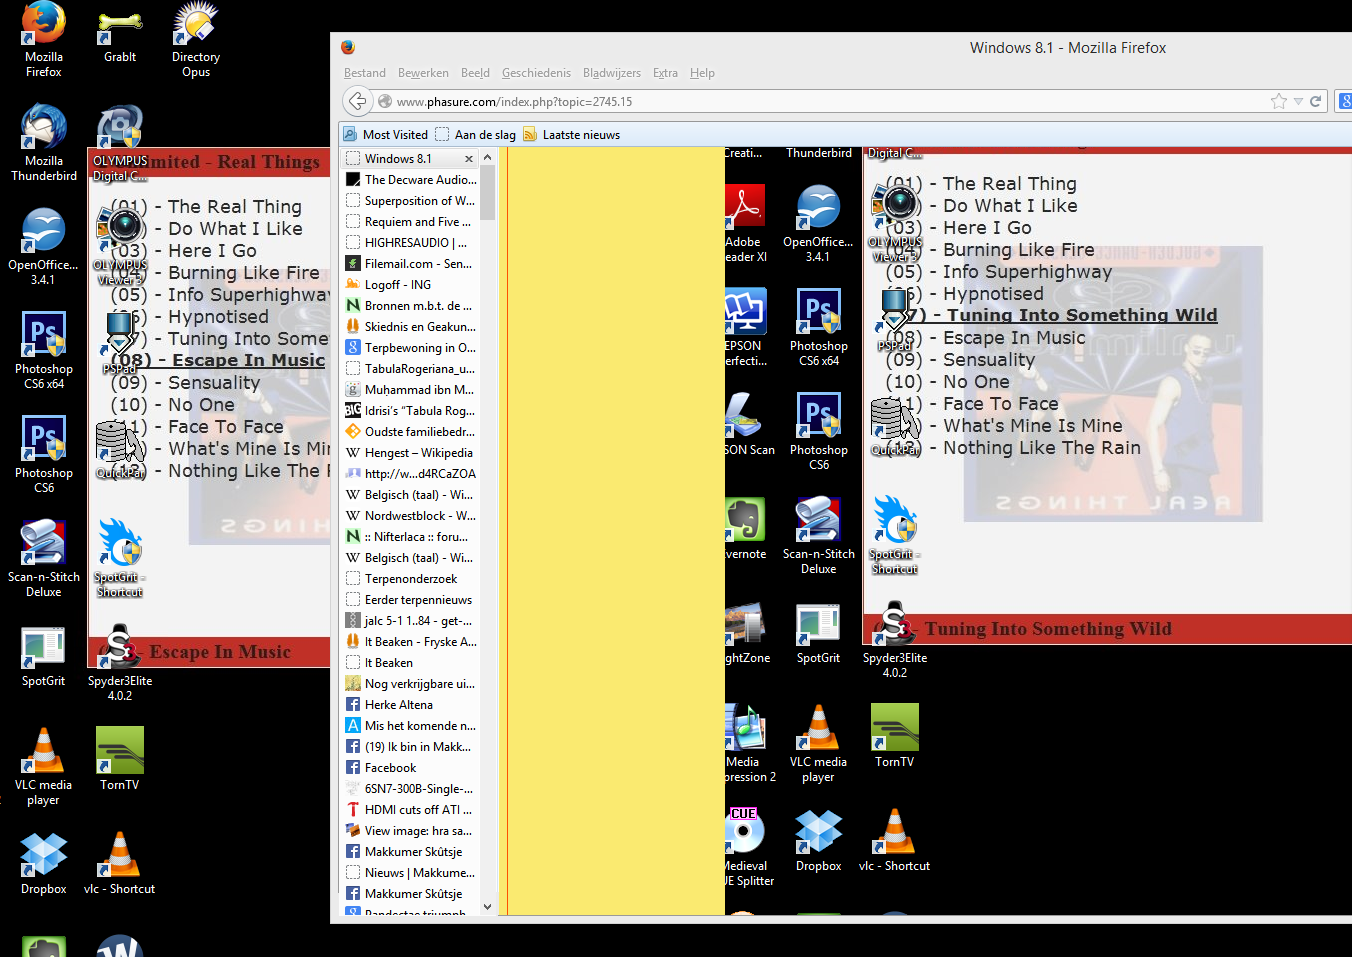Switch to the Idrisi's Tabula Rog tab
This screenshot has width=1352, height=957.
(x=410, y=411)
